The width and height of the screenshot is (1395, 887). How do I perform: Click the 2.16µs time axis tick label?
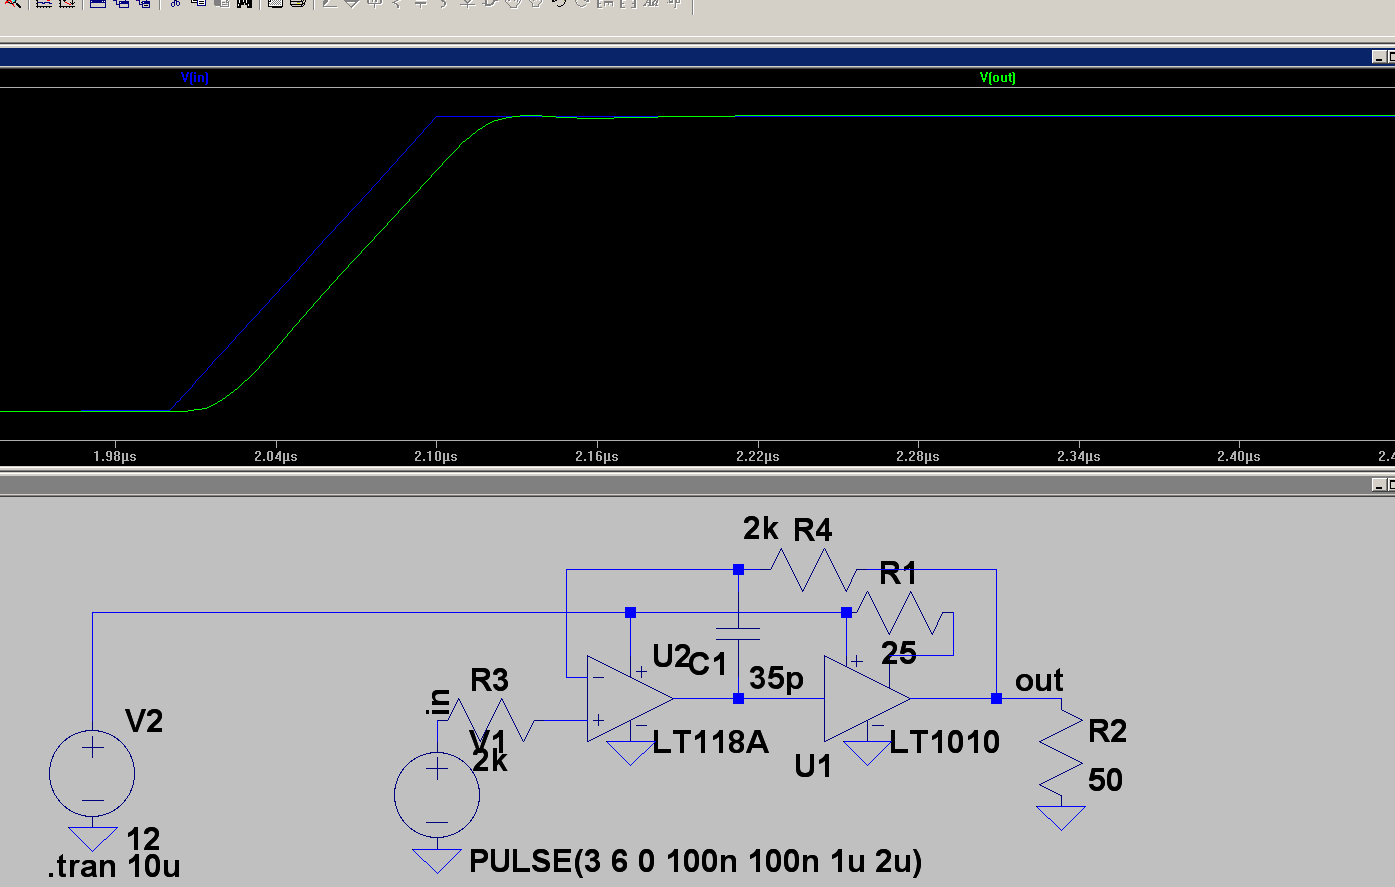point(597,456)
